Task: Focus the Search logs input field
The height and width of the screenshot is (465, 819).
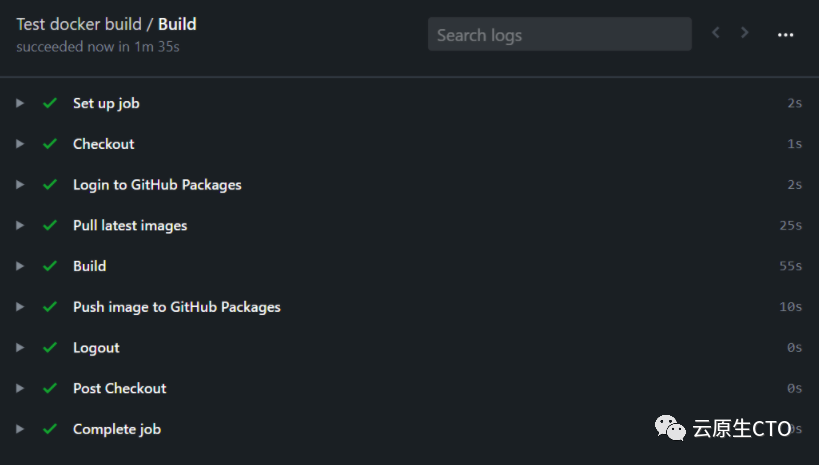Action: click(559, 34)
